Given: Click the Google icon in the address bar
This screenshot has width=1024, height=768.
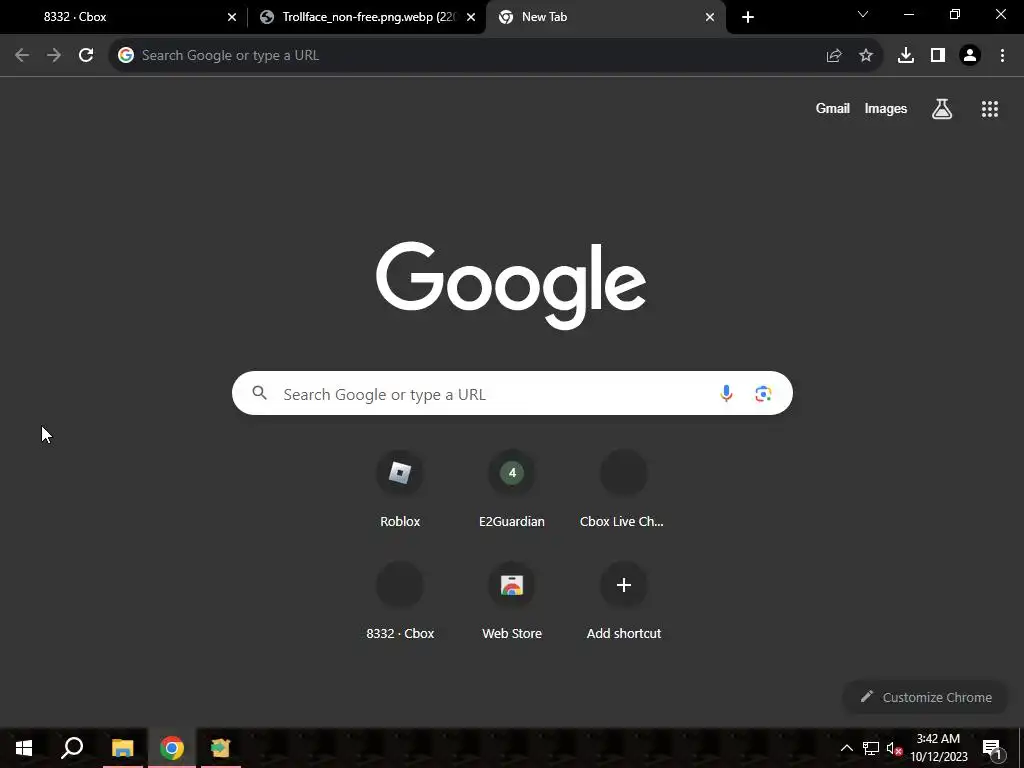Looking at the screenshot, I should [126, 56].
